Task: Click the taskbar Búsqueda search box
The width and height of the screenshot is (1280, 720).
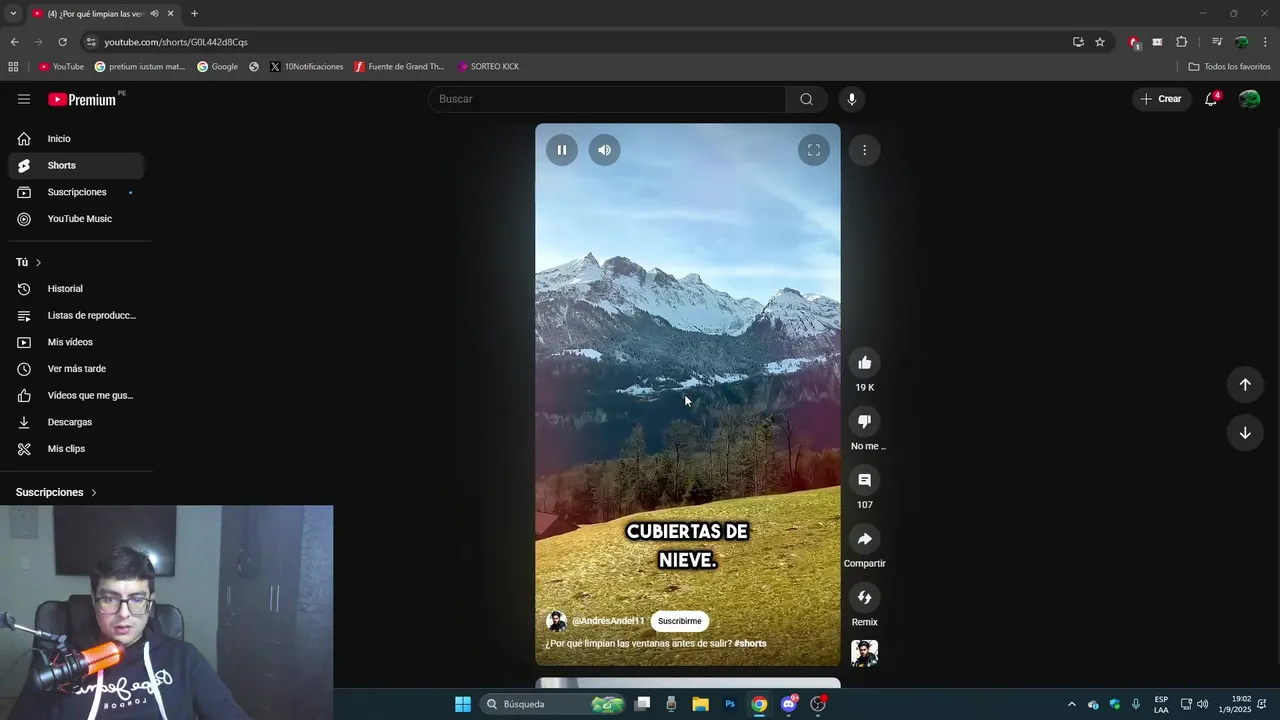Action: (554, 704)
